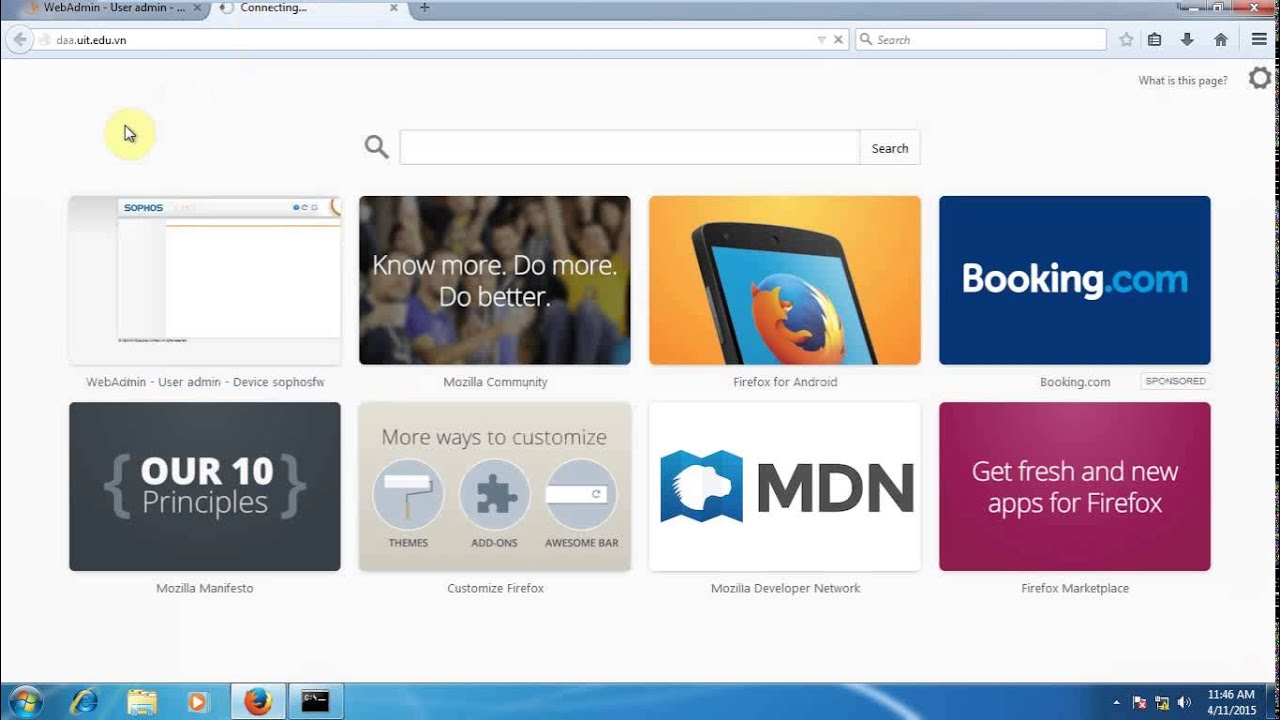Screen dimensions: 1280x720
Task: Close the Connecting tab
Action: [394, 8]
